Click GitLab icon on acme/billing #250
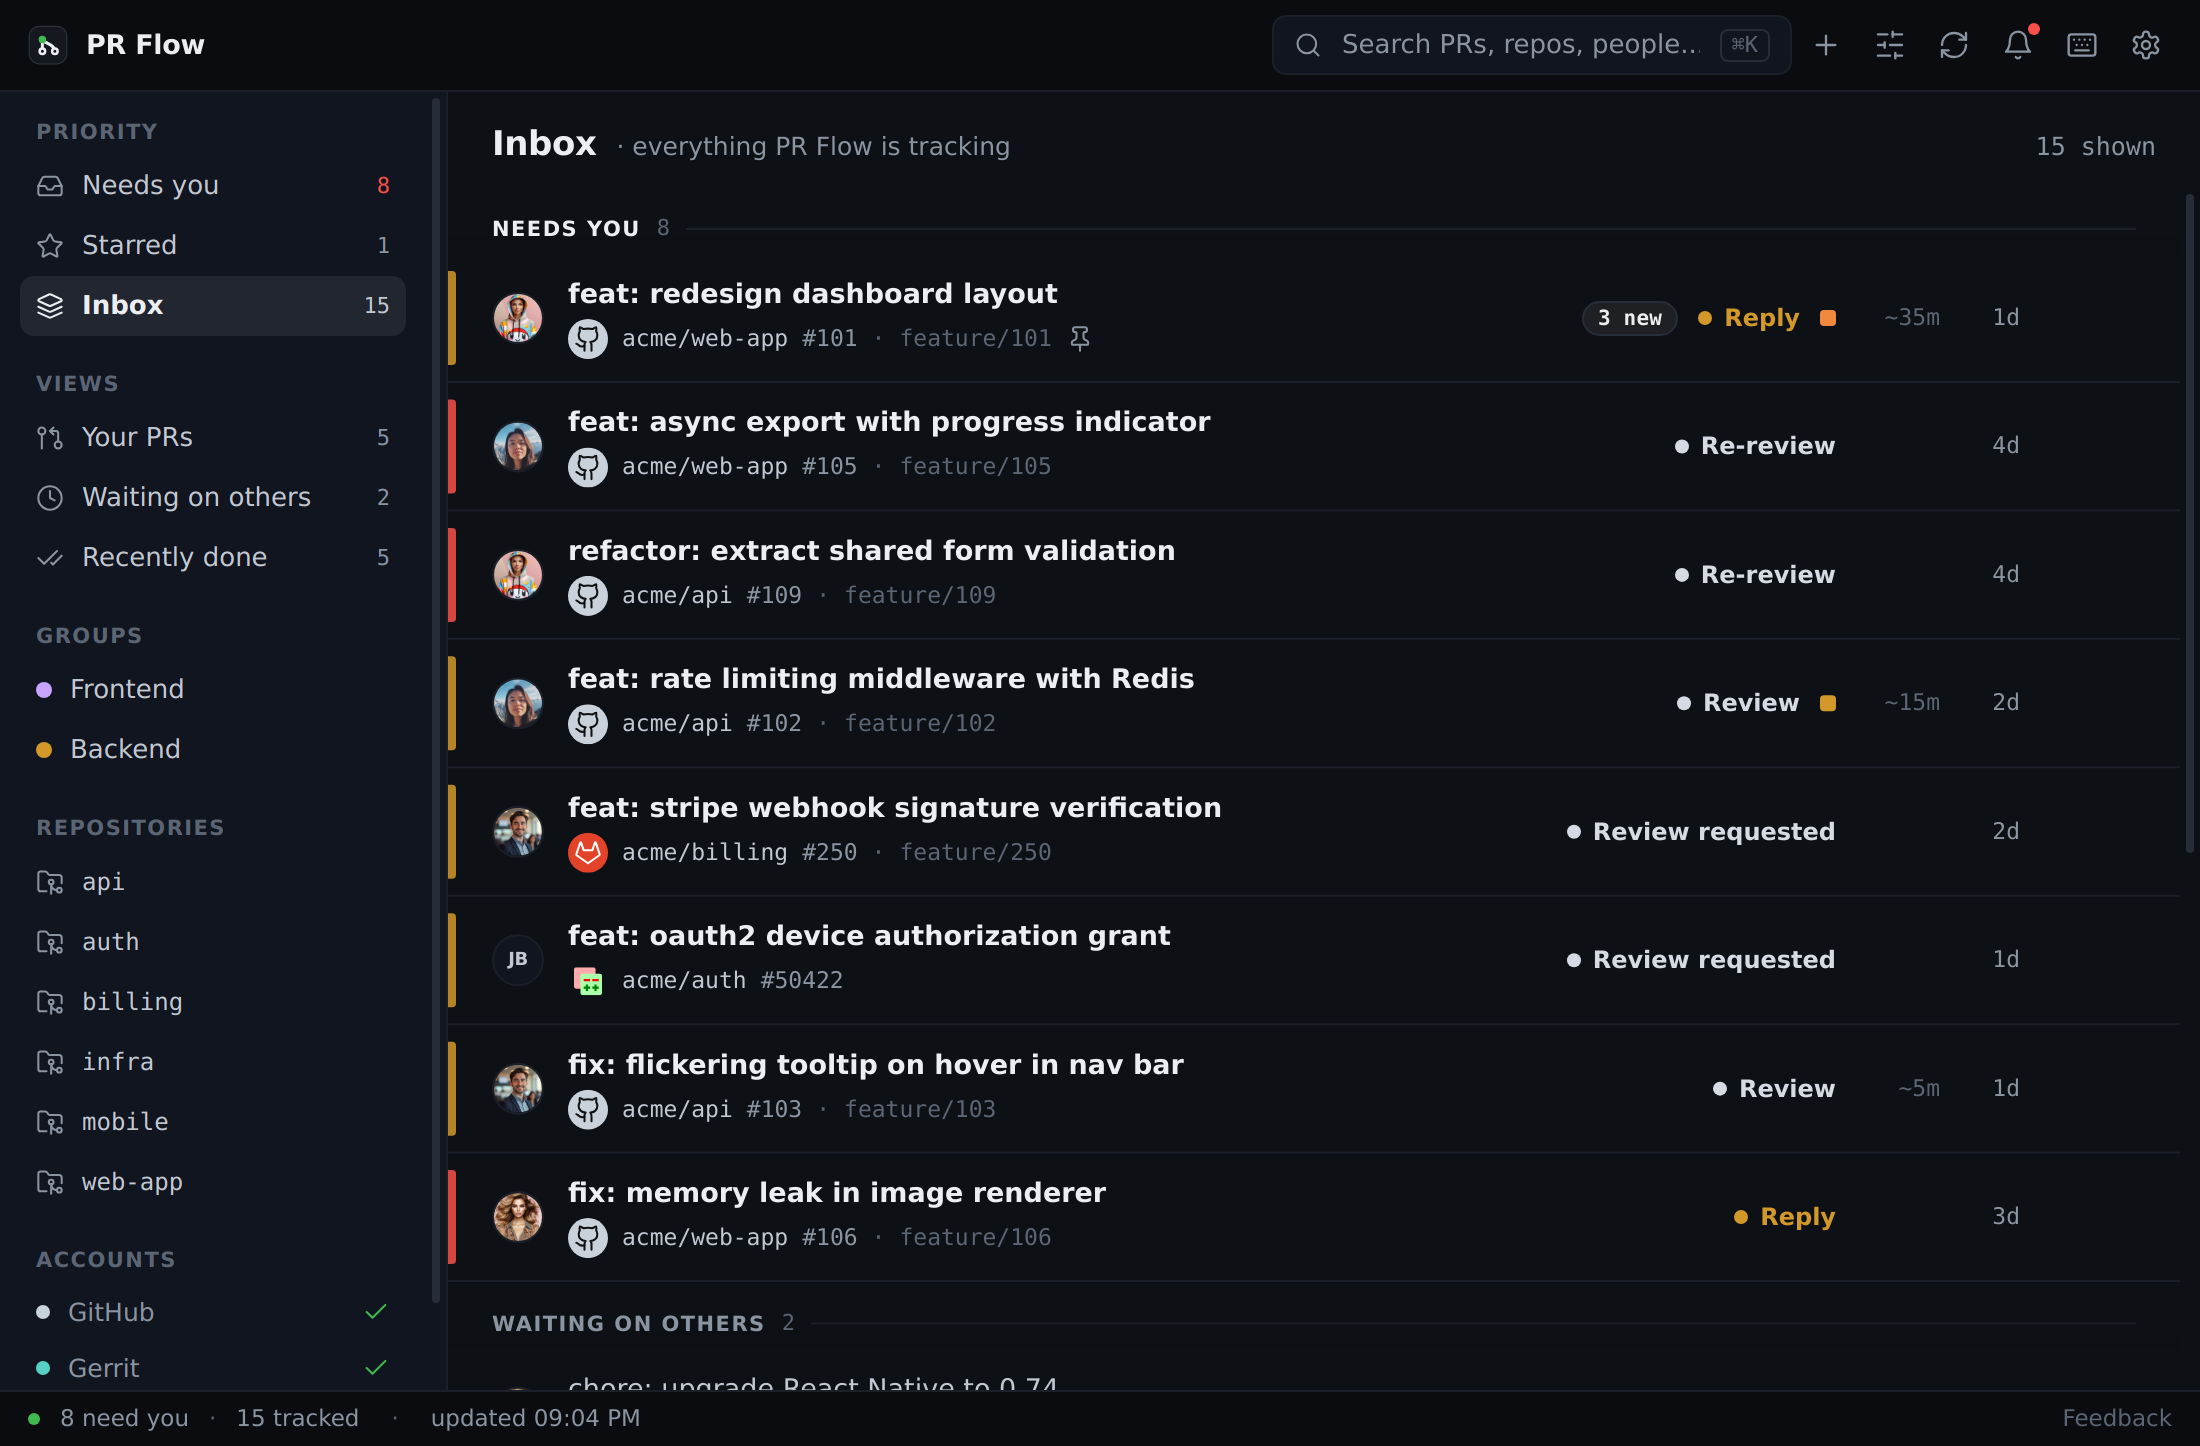 (x=588, y=852)
